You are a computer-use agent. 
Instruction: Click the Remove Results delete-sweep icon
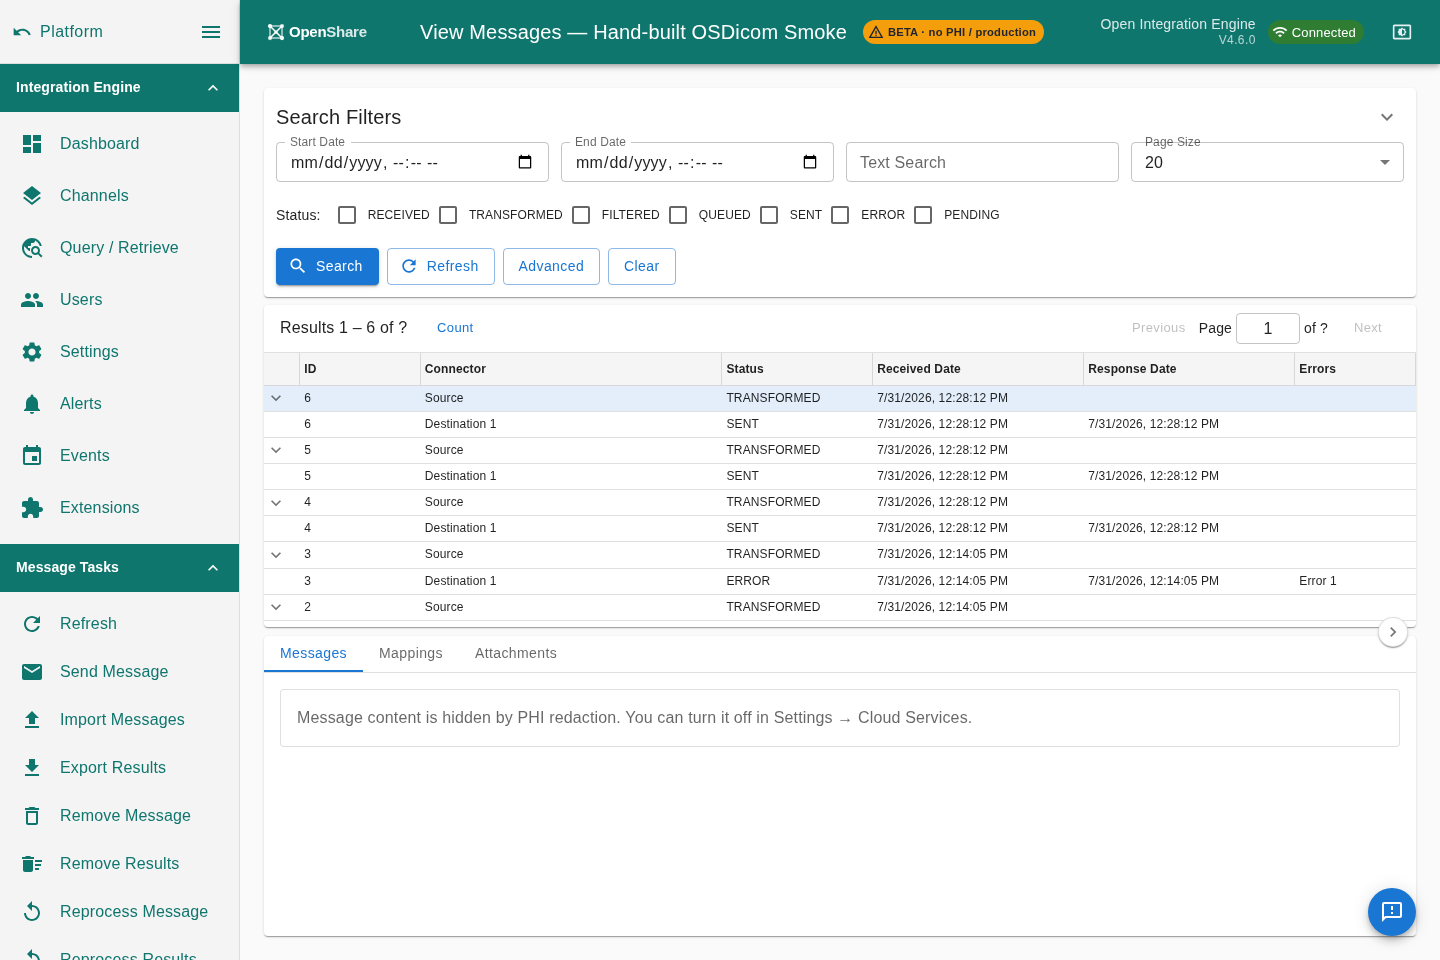(32, 864)
